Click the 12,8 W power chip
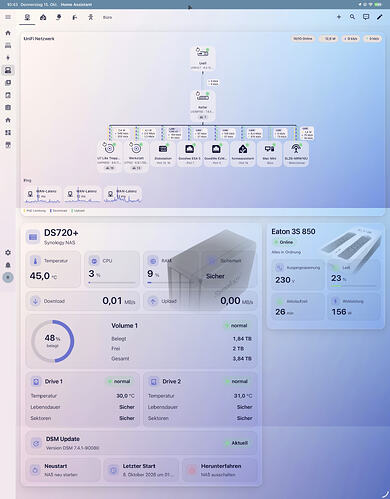This screenshot has height=499, width=390. click(329, 39)
